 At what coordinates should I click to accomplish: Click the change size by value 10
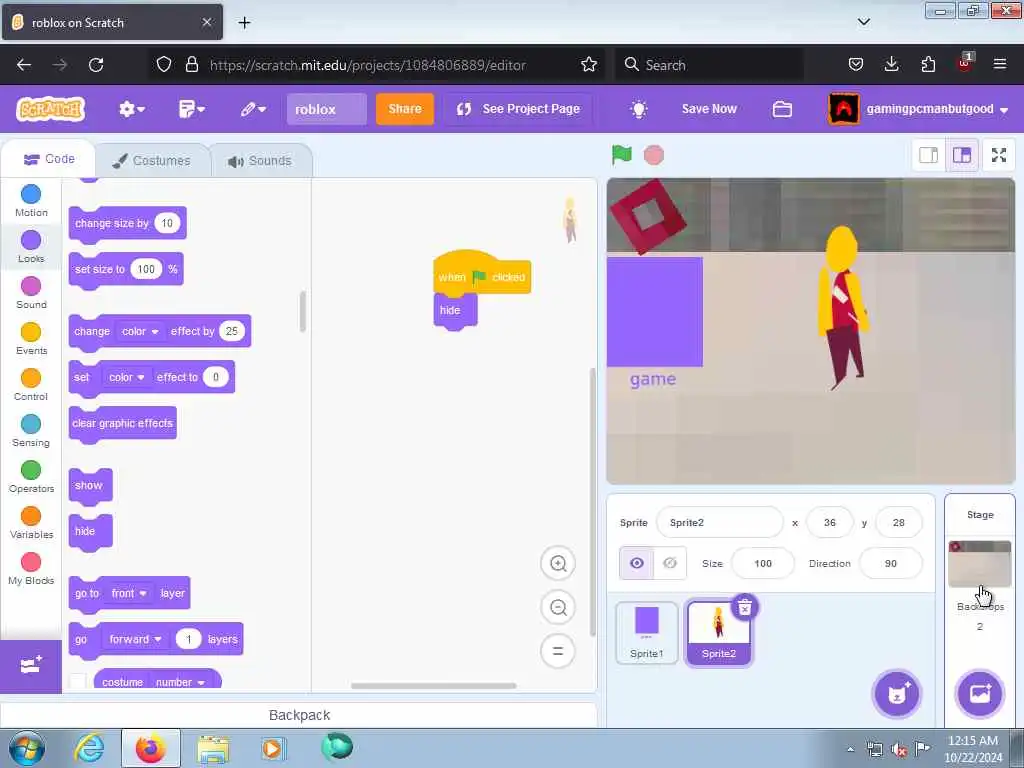click(167, 223)
